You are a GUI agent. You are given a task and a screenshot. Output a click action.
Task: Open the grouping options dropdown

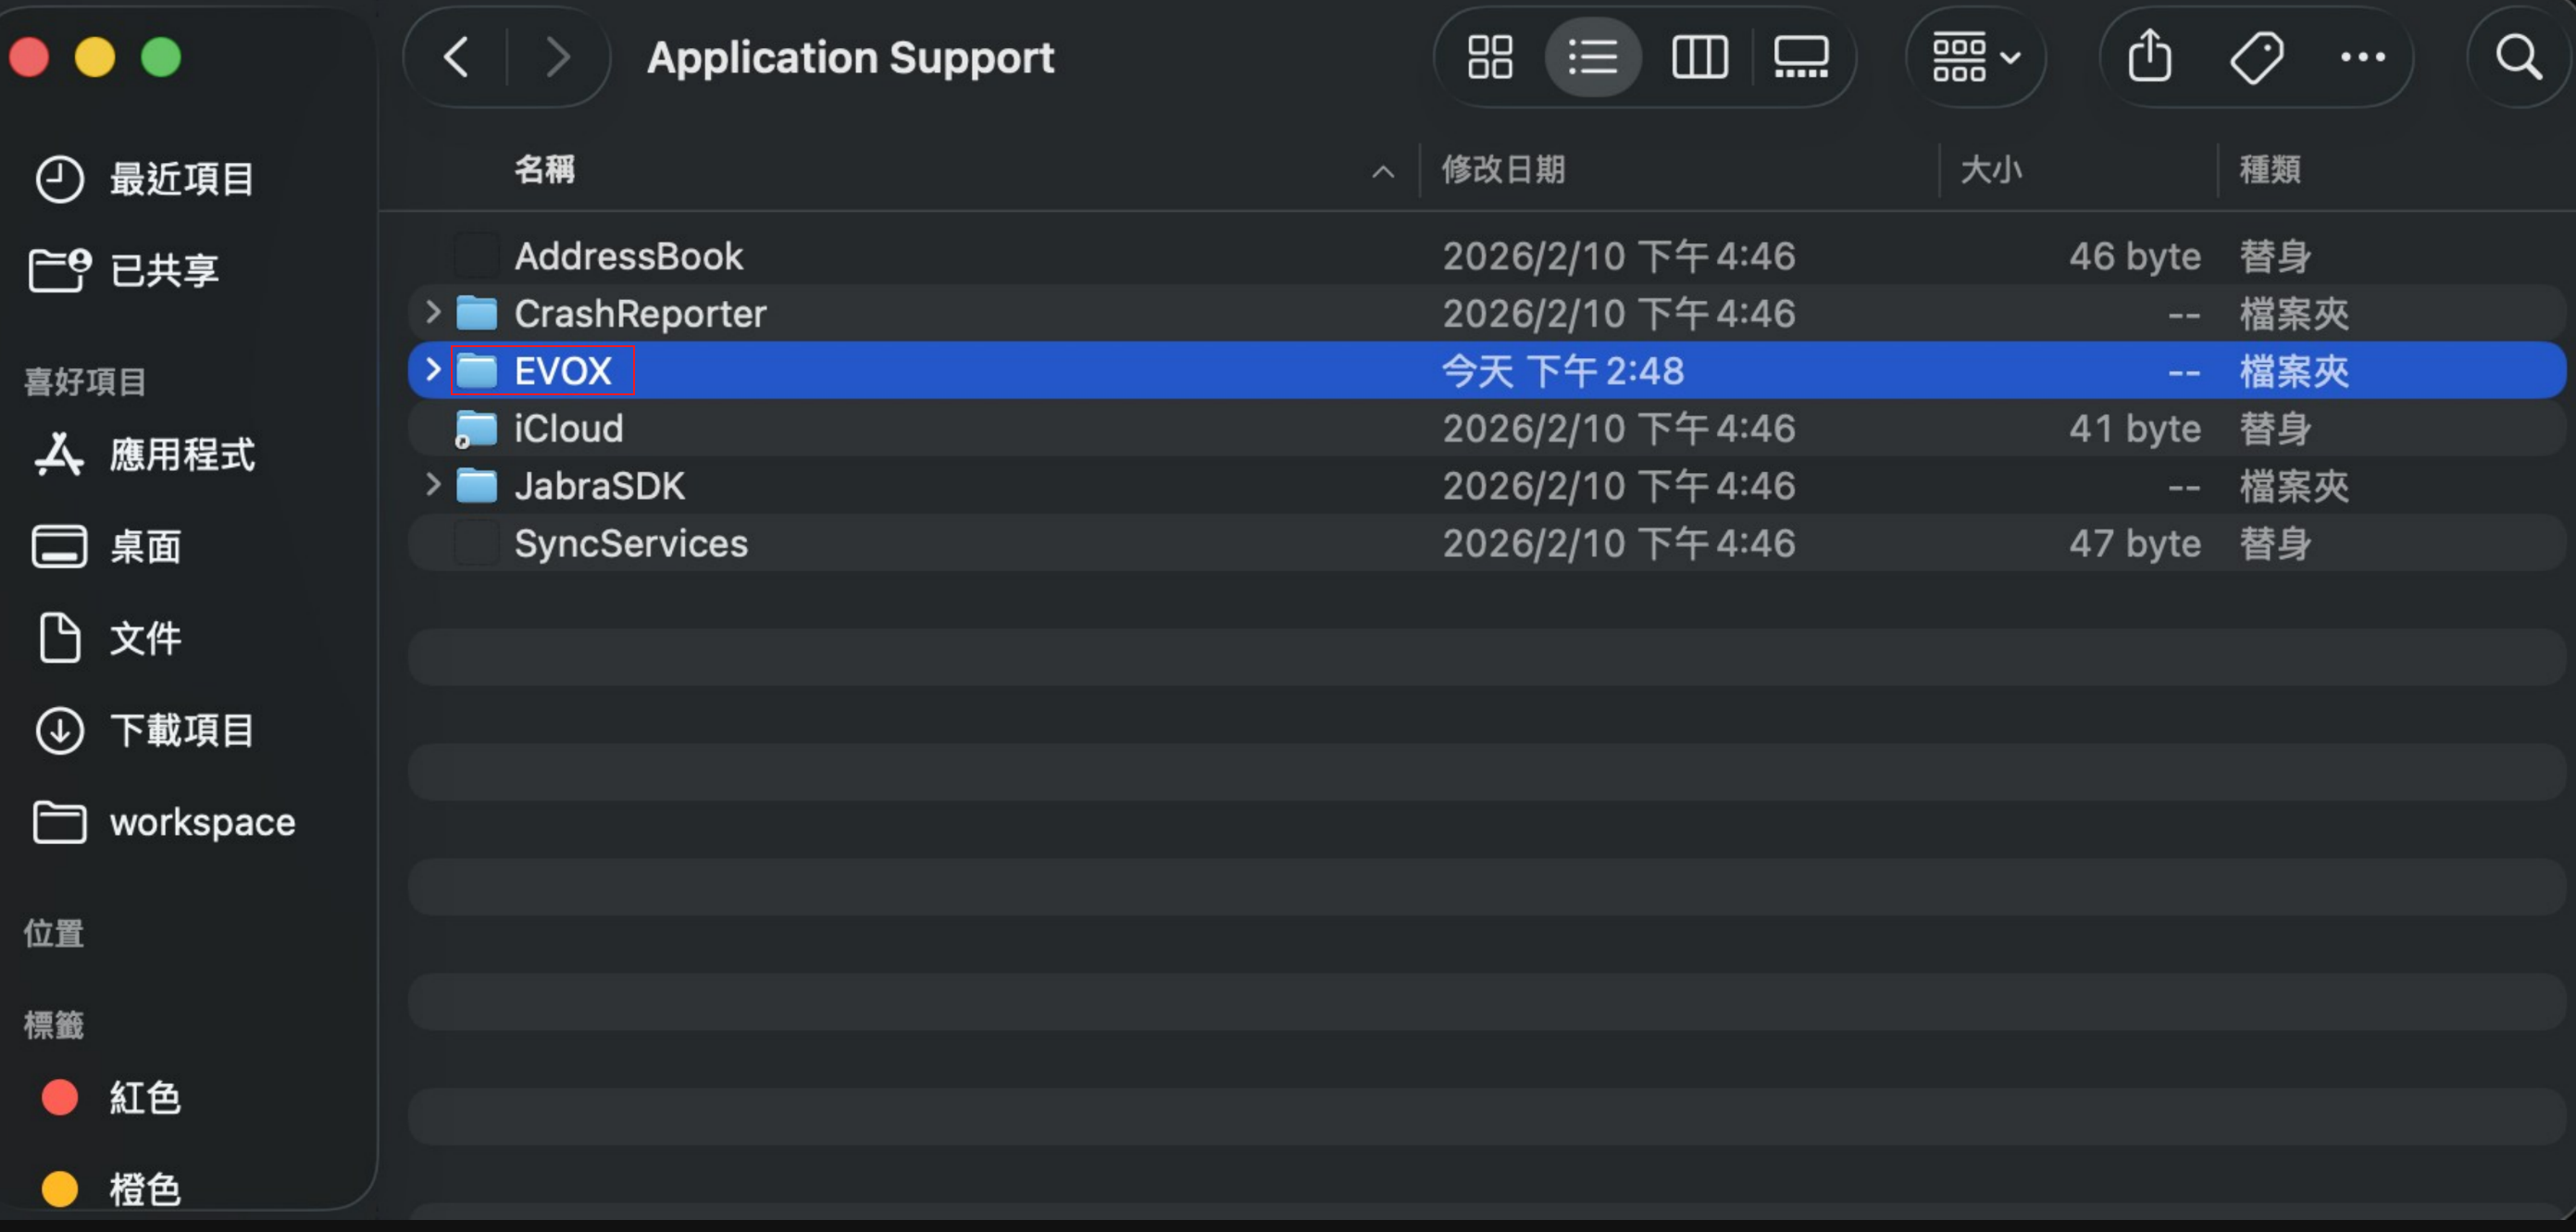[x=1975, y=57]
